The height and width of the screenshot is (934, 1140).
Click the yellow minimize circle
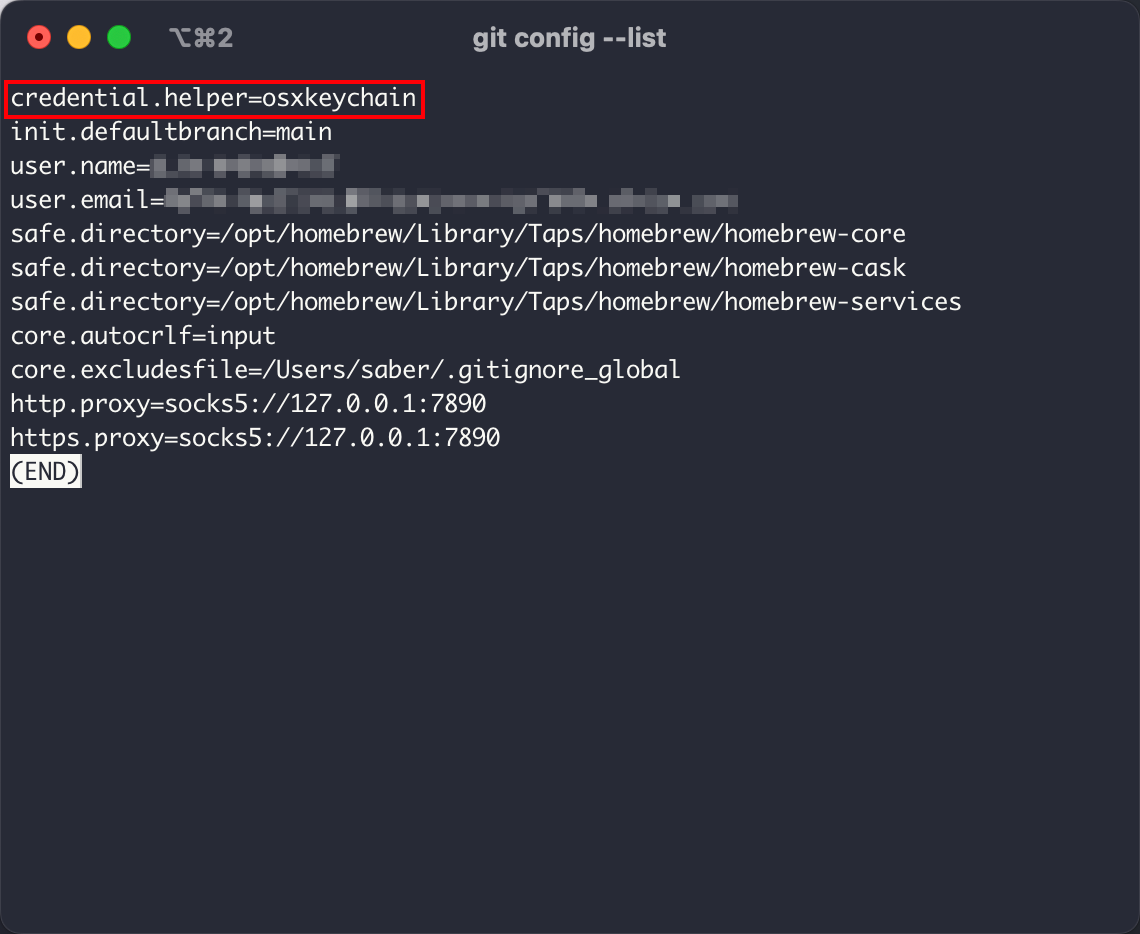[79, 36]
